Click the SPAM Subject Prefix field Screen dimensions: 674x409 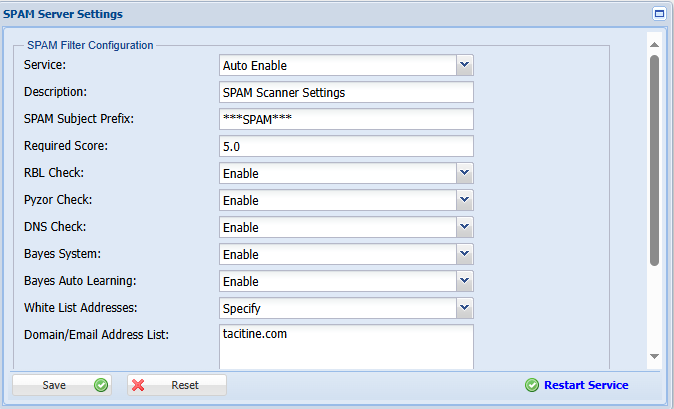[x=346, y=119]
